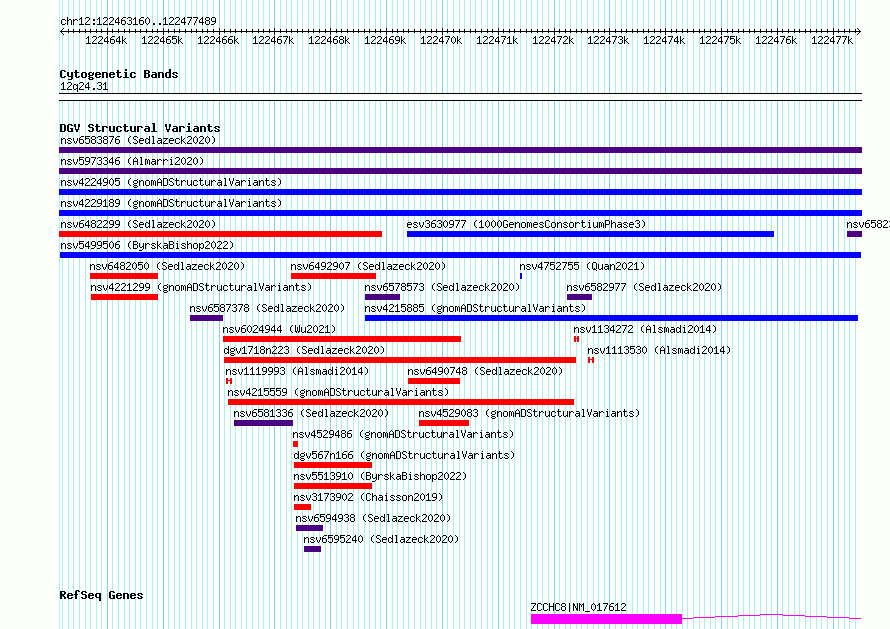Open nsv4215885 gnomAD variant label

click(475, 308)
